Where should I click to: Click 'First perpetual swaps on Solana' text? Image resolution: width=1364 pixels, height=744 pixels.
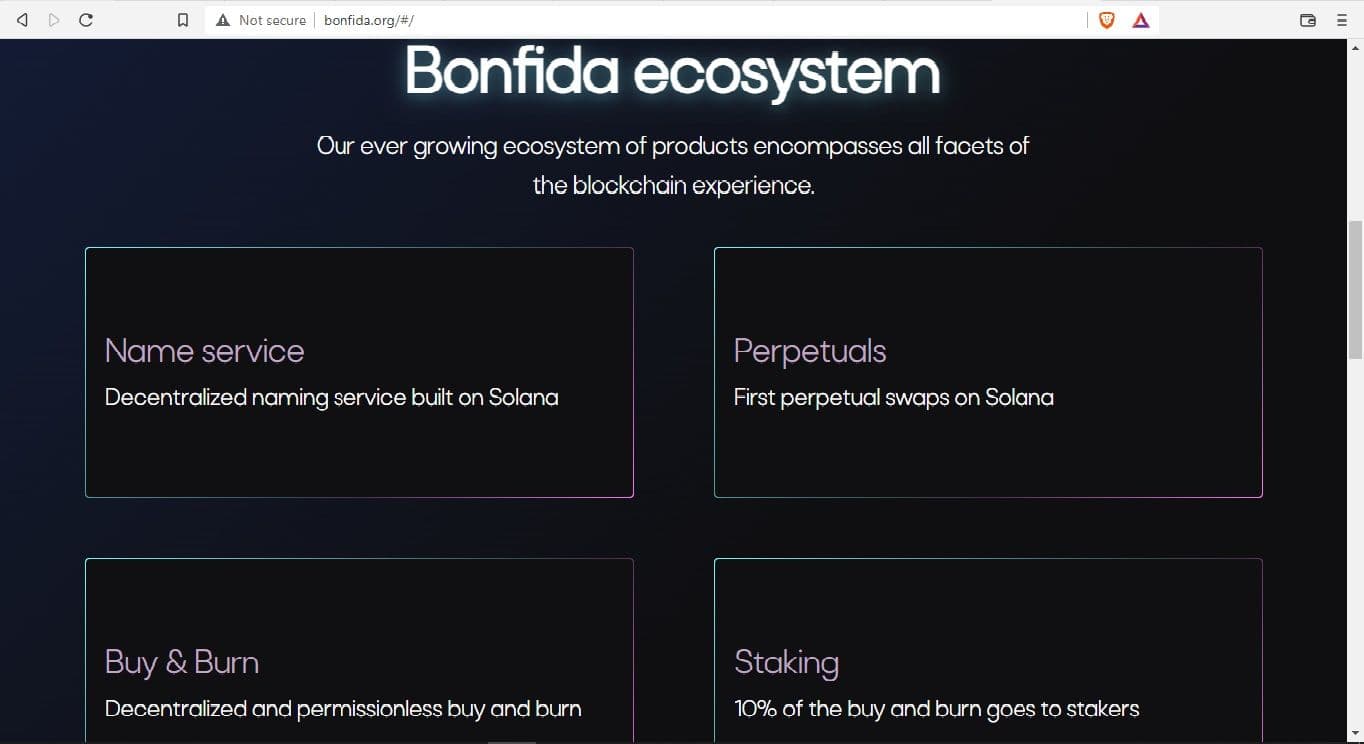coord(893,398)
